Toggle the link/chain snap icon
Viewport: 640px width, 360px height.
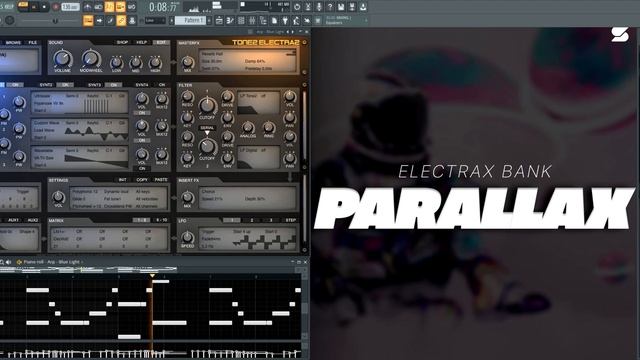(x=121, y=20)
